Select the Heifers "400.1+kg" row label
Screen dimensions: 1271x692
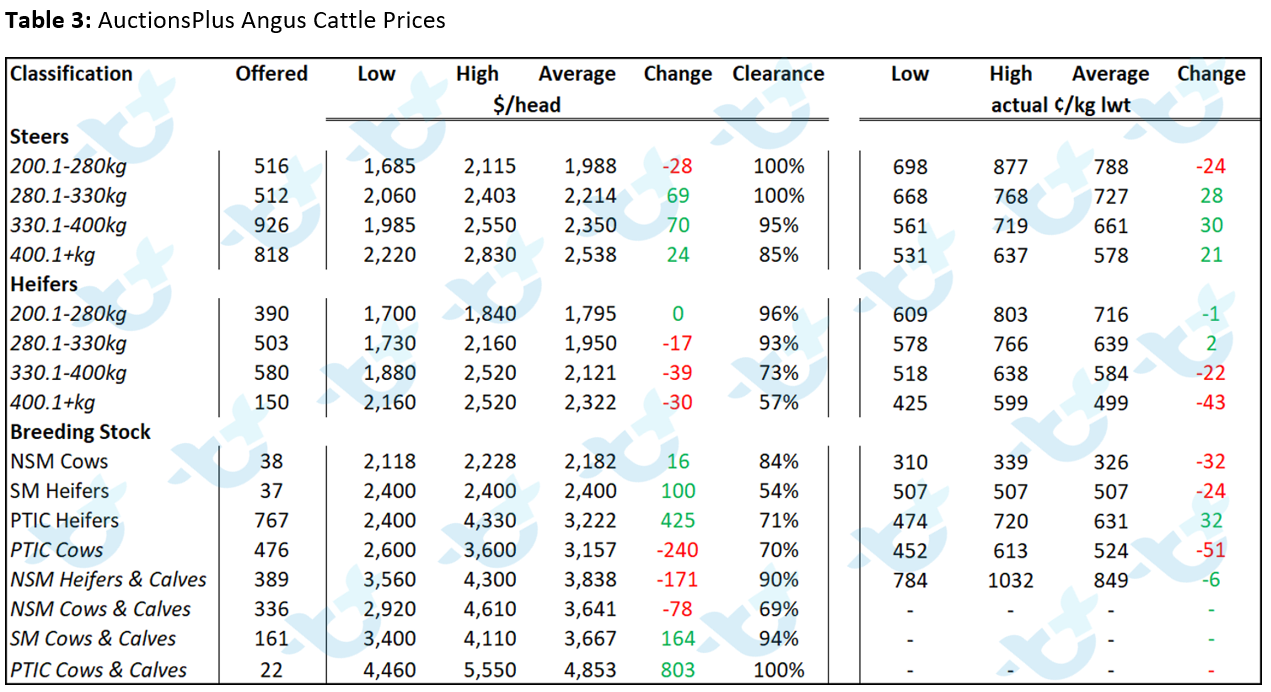(52, 403)
